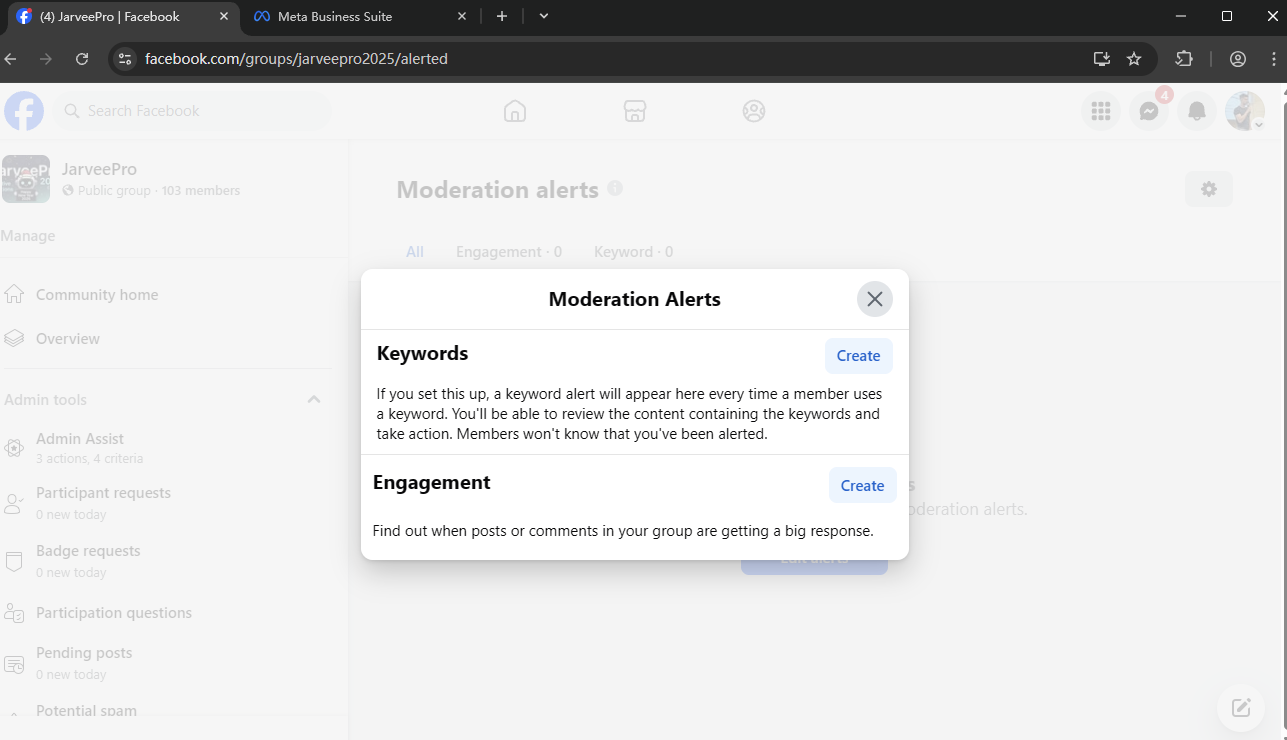Open the notifications bell icon
This screenshot has width=1287, height=740.
click(x=1197, y=111)
